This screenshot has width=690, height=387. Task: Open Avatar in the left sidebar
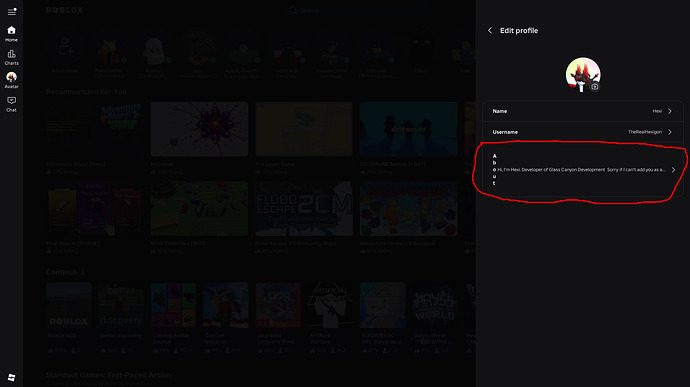11,81
